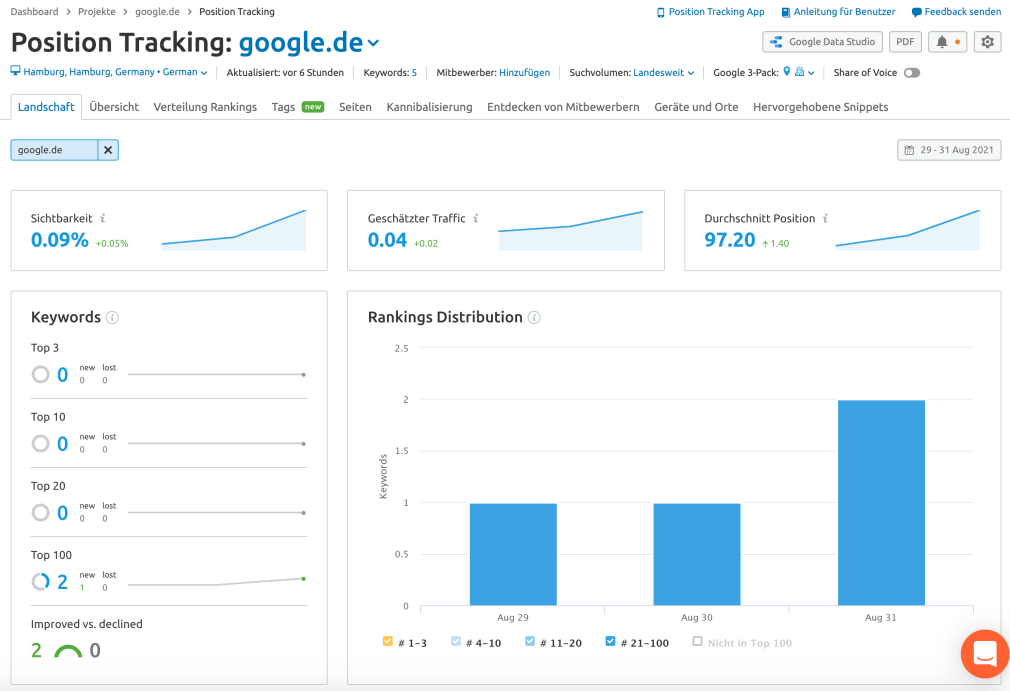The height and width of the screenshot is (691, 1010).
Task: Click the Top 3 circle indicator
Action: click(x=41, y=374)
